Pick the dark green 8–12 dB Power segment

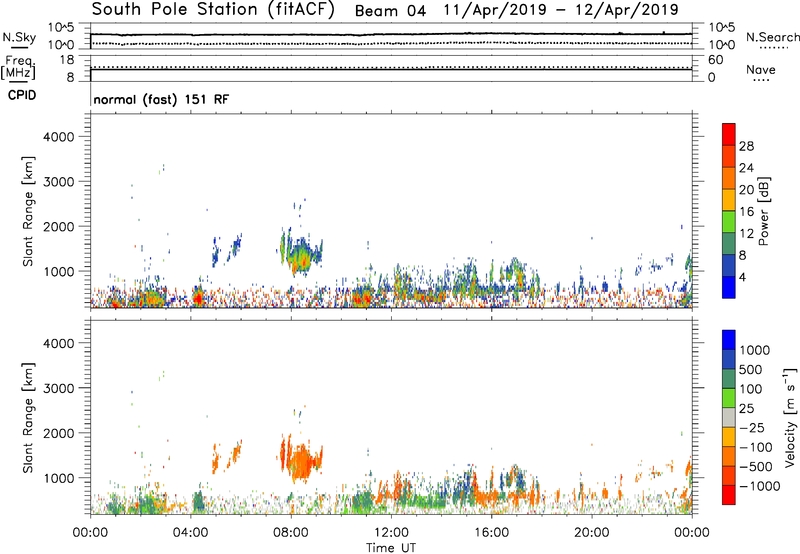click(x=729, y=244)
